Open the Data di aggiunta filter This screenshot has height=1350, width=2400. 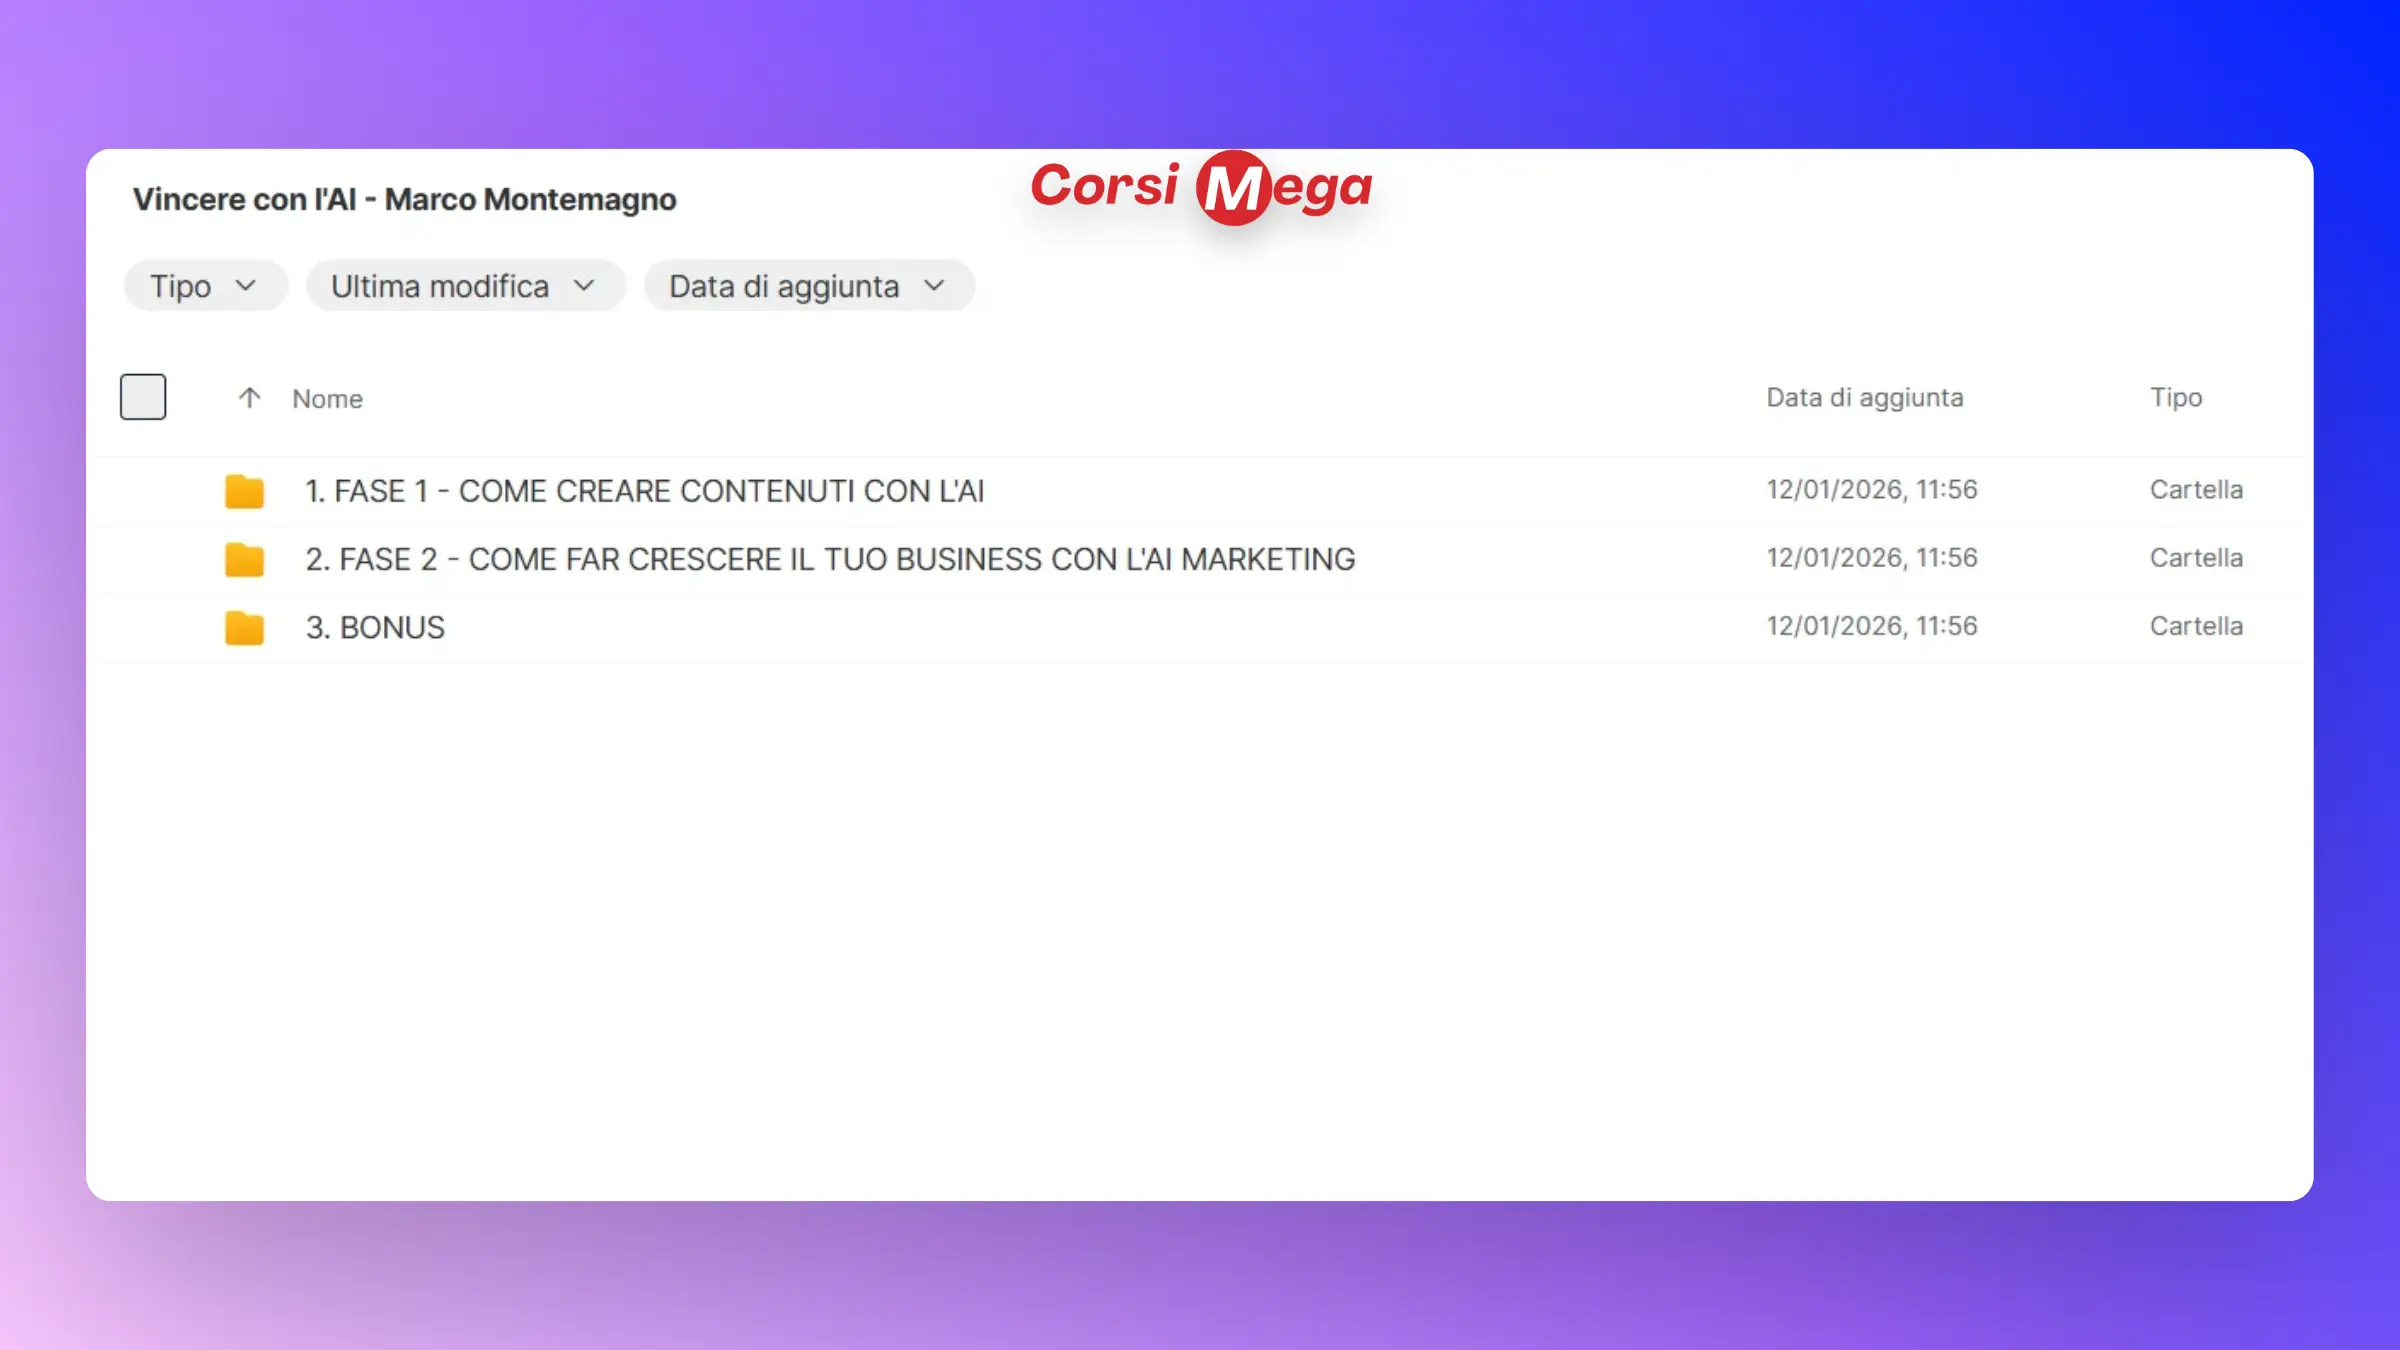[808, 286]
